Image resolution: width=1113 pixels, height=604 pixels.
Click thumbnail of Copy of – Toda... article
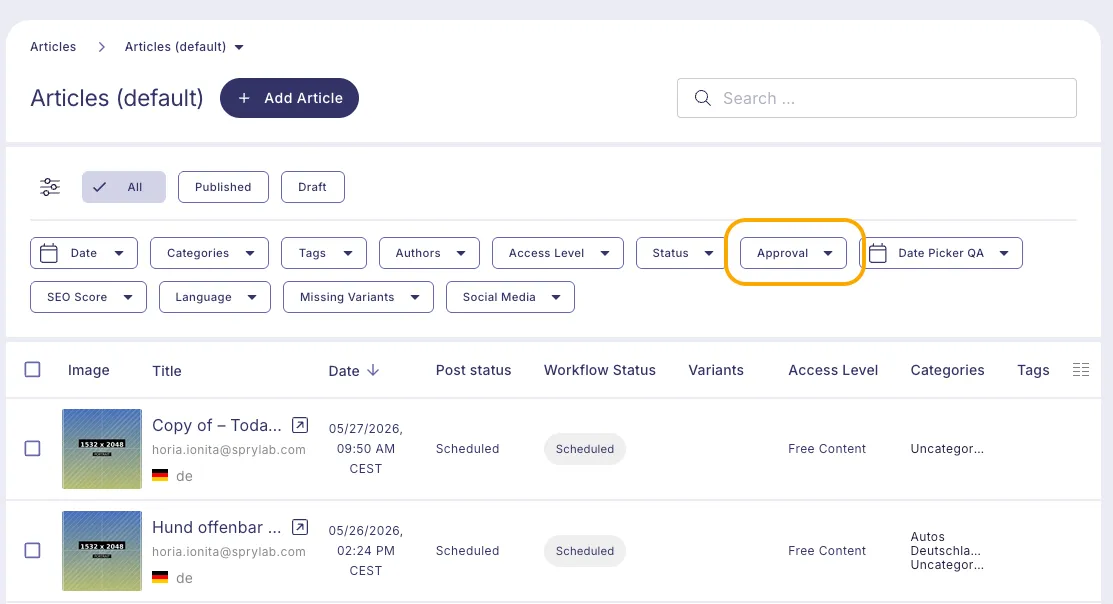[102, 449]
